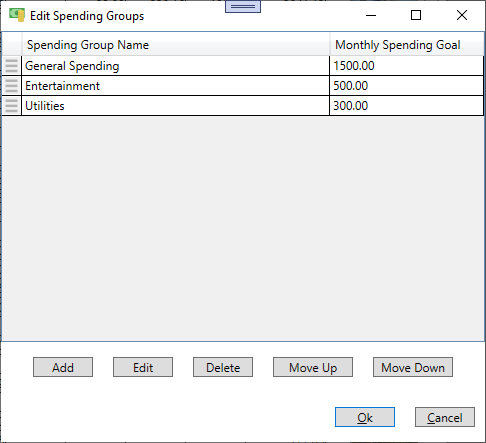Minimize the Edit Spending Groups window

371,15
